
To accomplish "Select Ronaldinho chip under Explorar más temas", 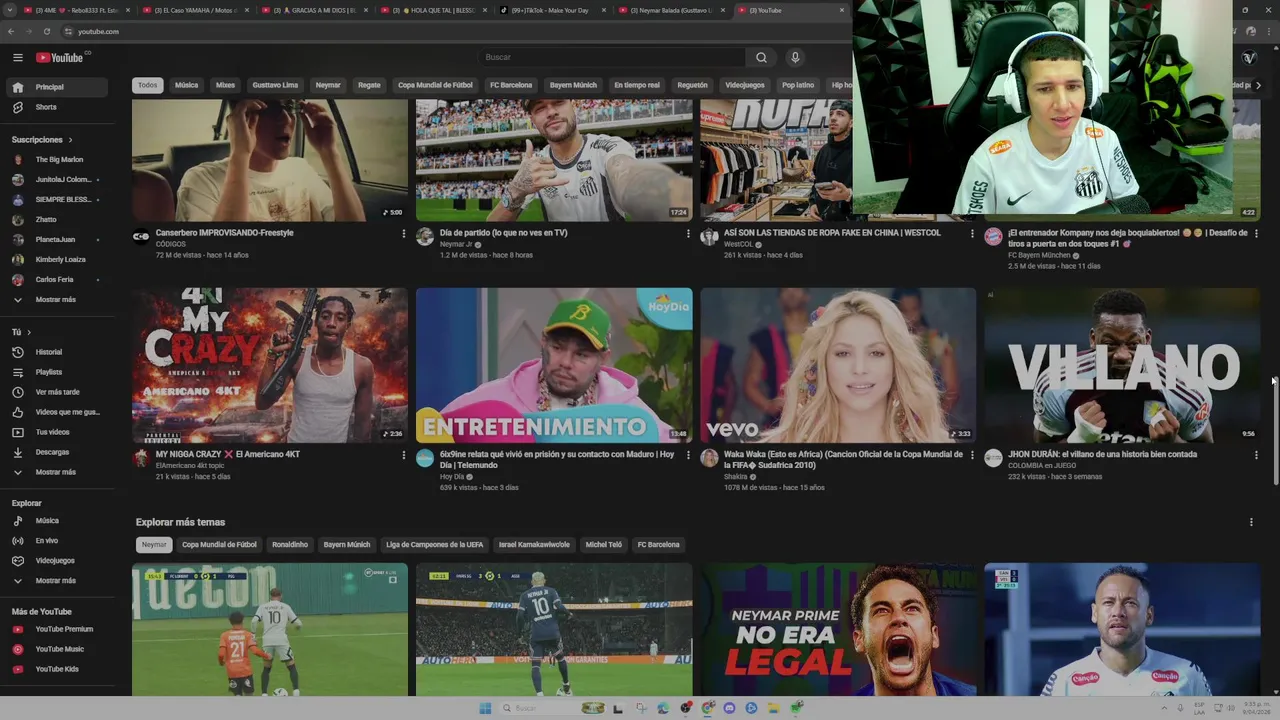I will [x=290, y=545].
